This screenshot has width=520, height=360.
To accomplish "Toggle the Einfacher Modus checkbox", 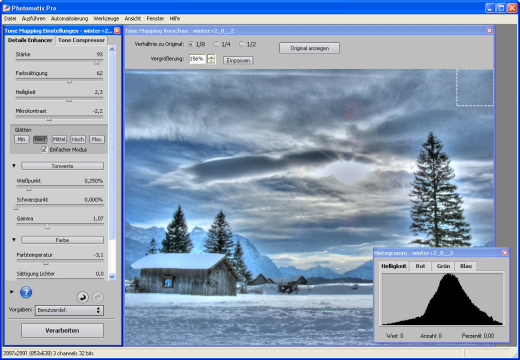I will point(44,149).
